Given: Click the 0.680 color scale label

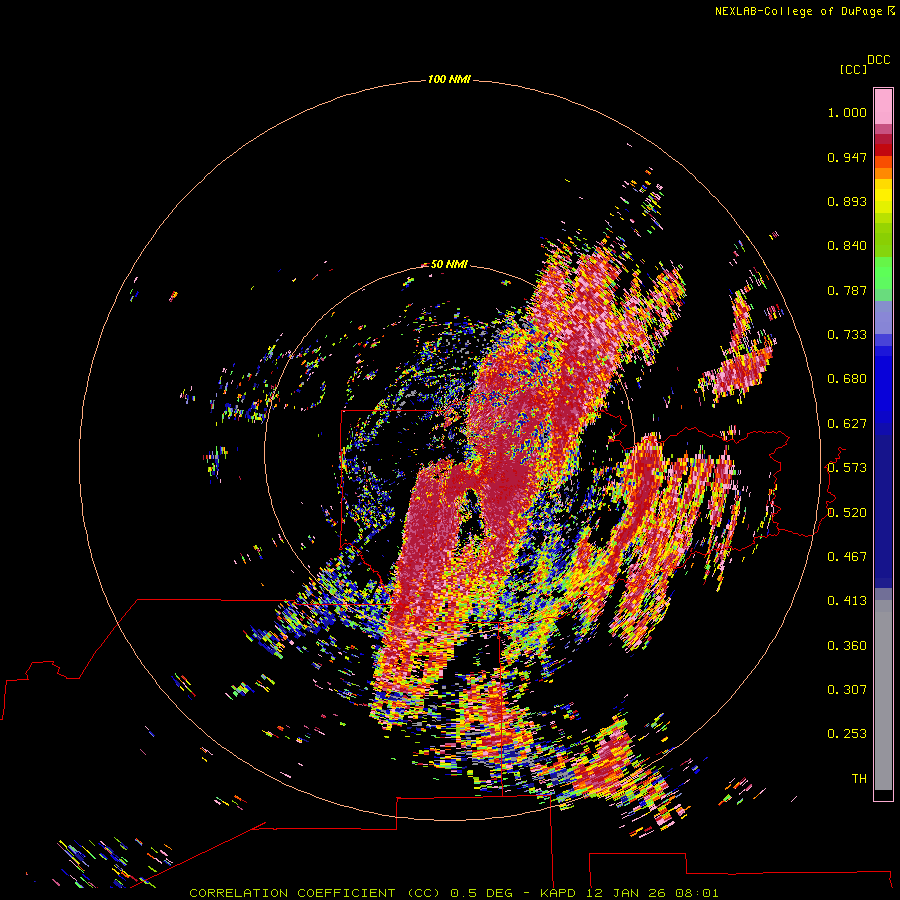Looking at the screenshot, I should point(847,379).
